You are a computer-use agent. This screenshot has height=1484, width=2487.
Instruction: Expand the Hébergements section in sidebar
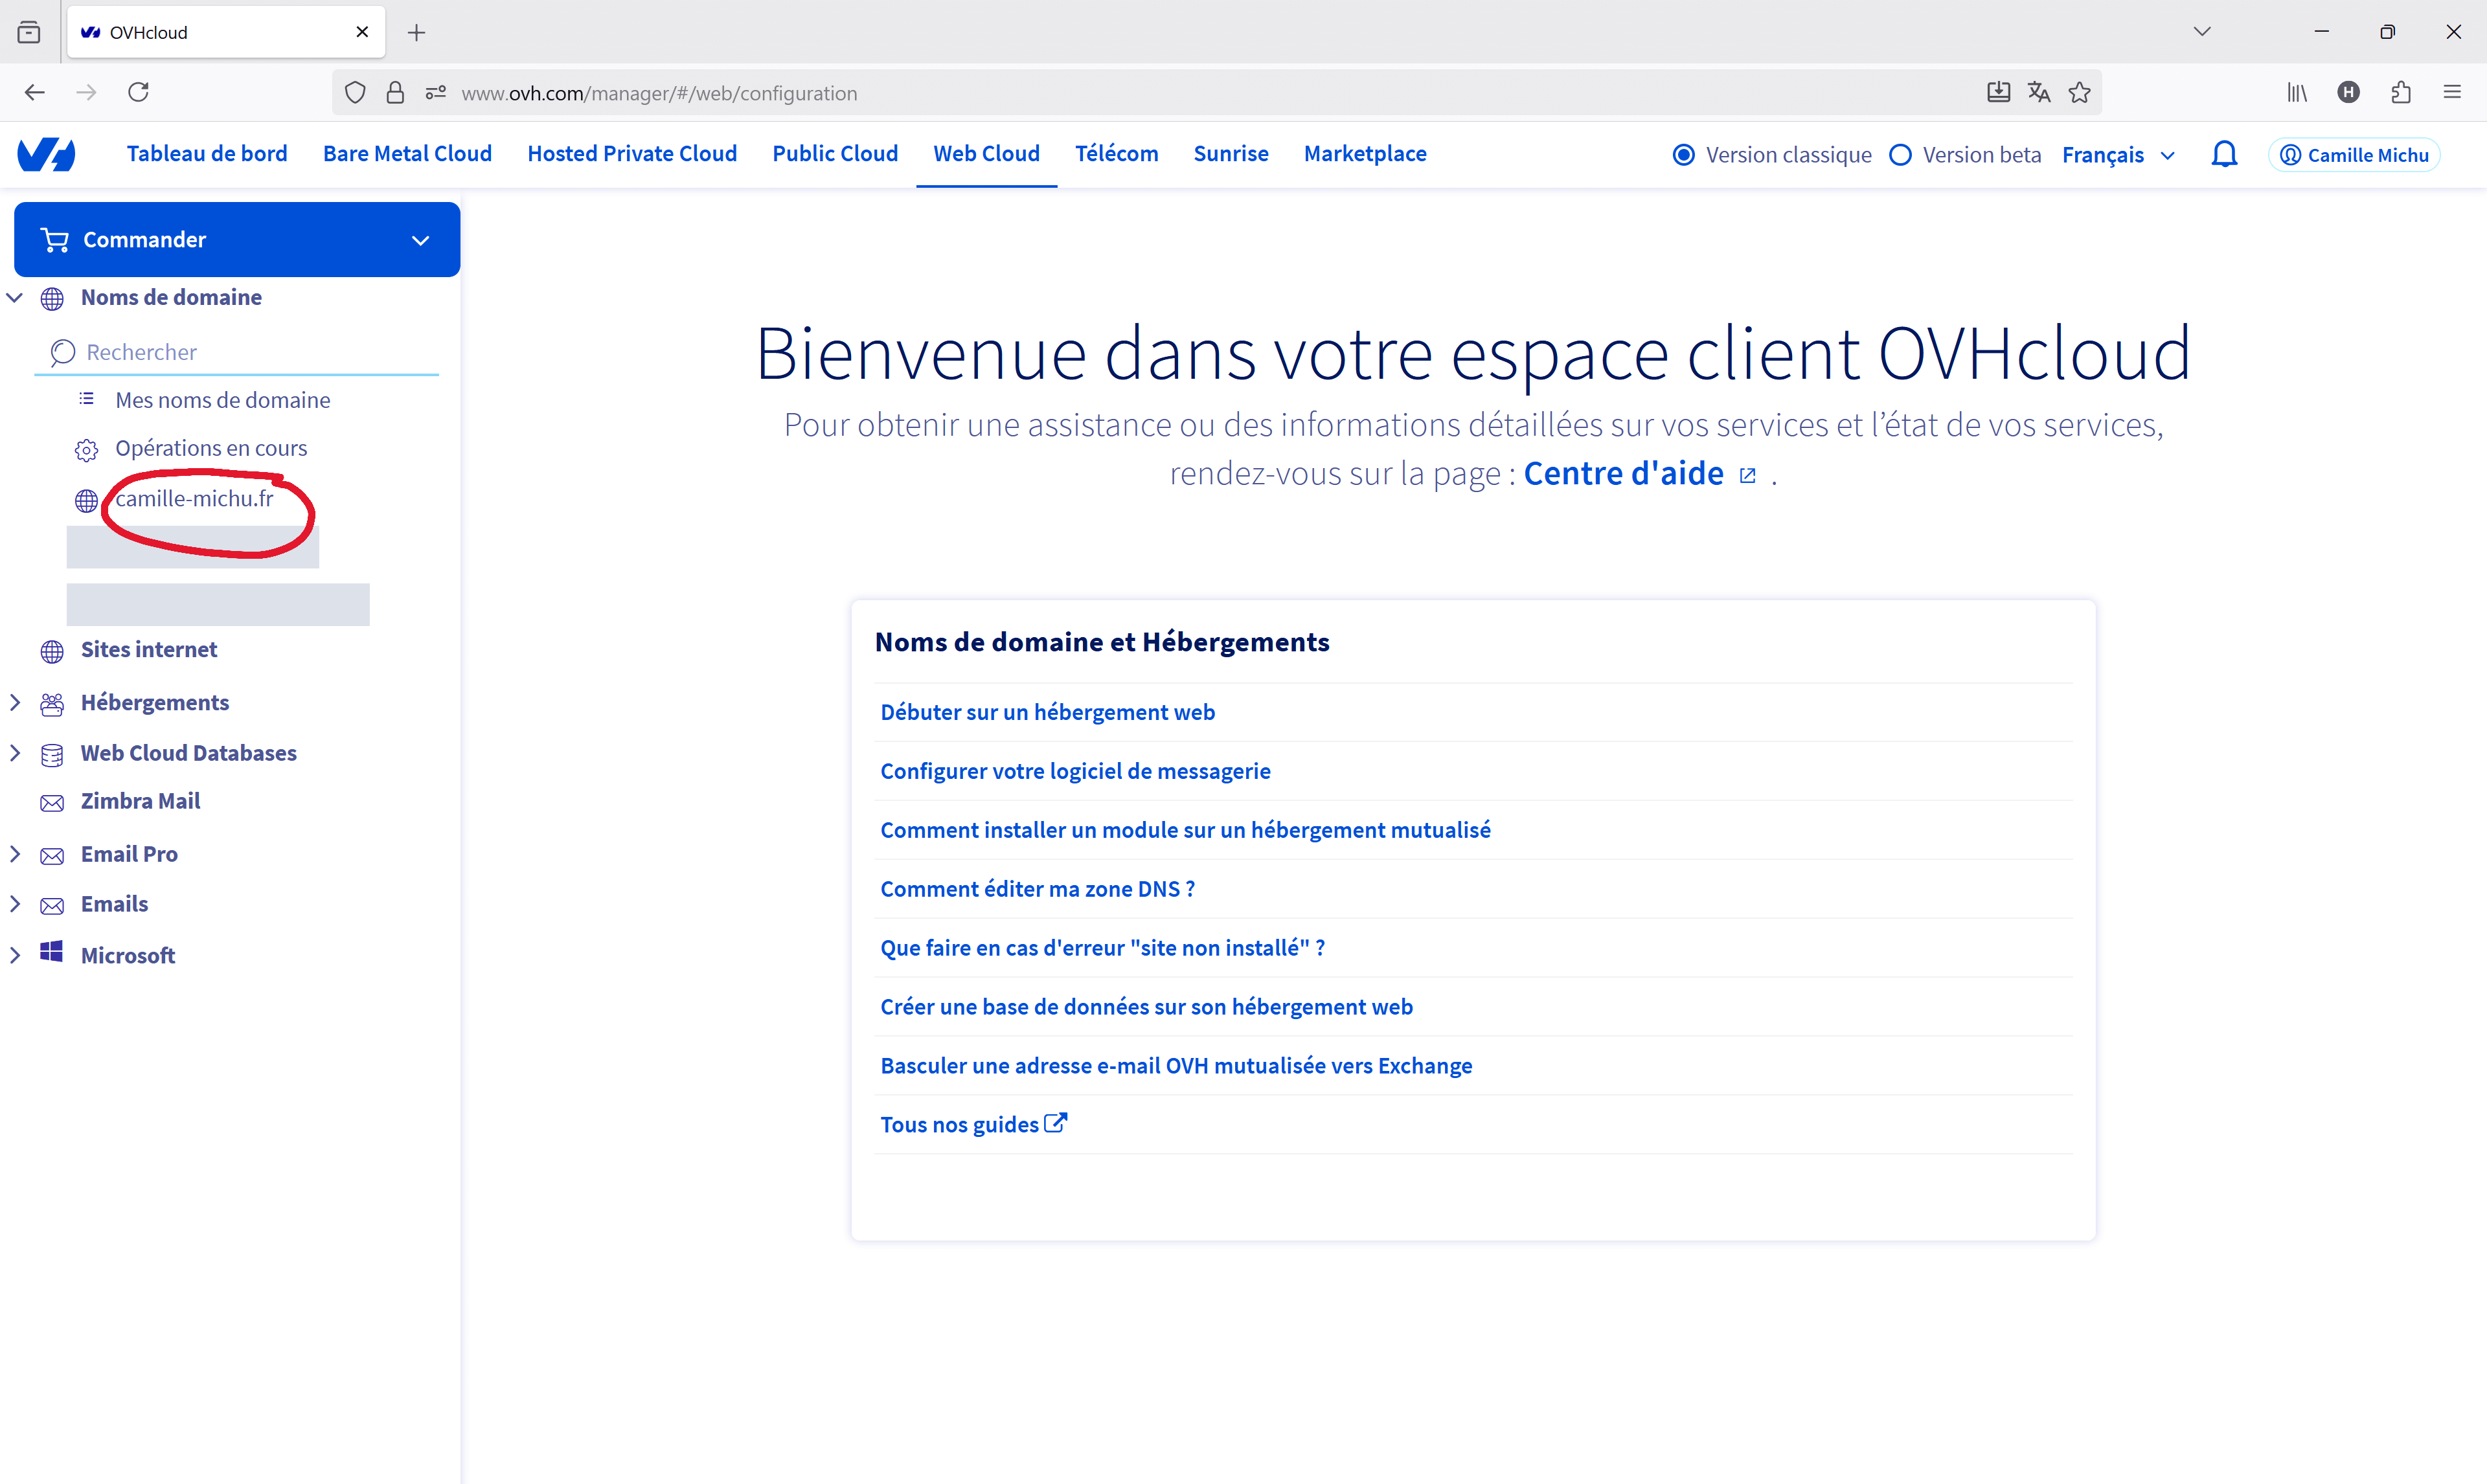(x=15, y=703)
